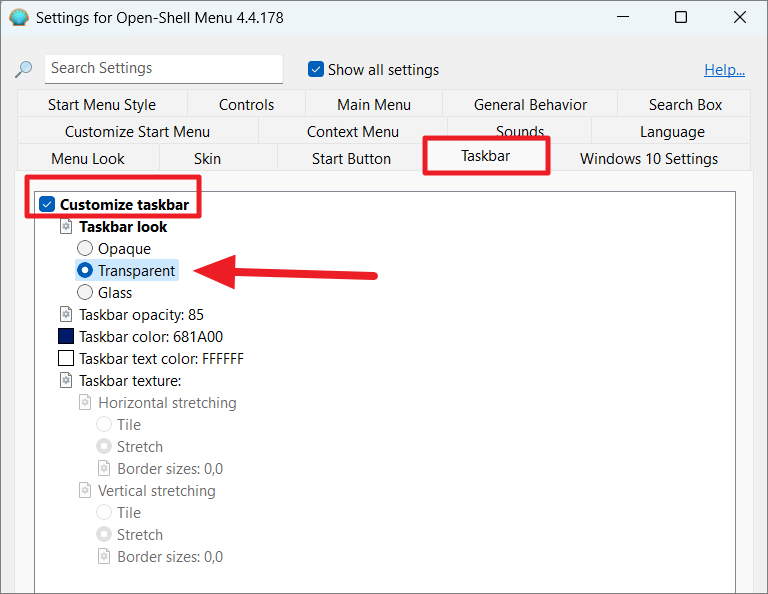
Task: Toggle the Show all settings checkbox
Action: 316,70
